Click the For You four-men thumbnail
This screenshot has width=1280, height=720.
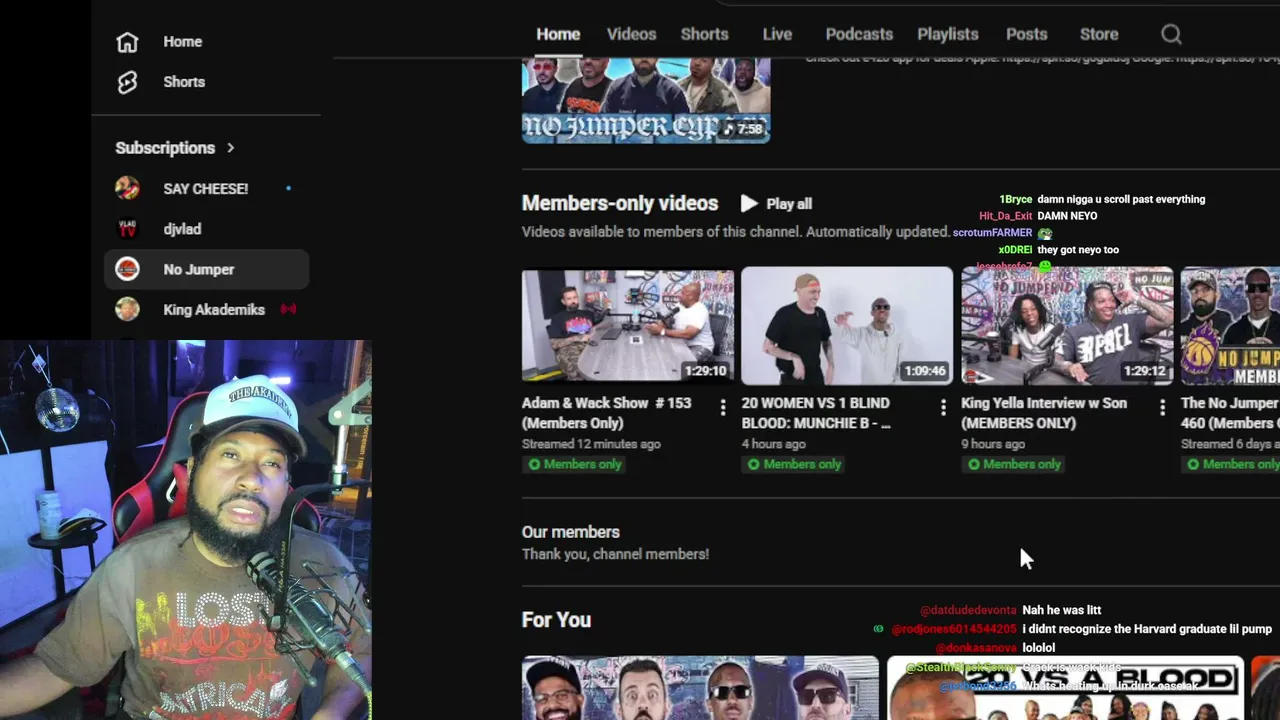click(x=700, y=688)
